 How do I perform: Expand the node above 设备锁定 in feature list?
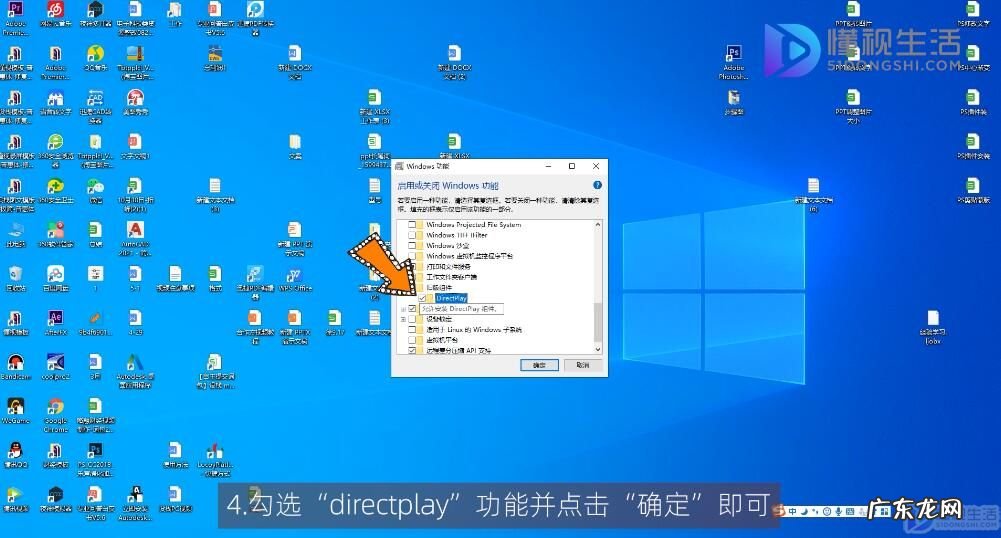[x=403, y=309]
